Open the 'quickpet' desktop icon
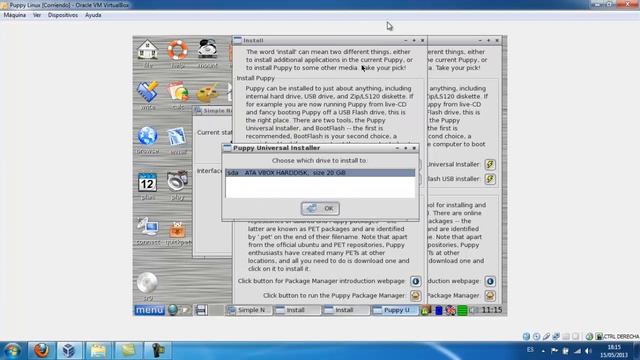Image resolution: width=640 pixels, height=360 pixels. point(178,229)
